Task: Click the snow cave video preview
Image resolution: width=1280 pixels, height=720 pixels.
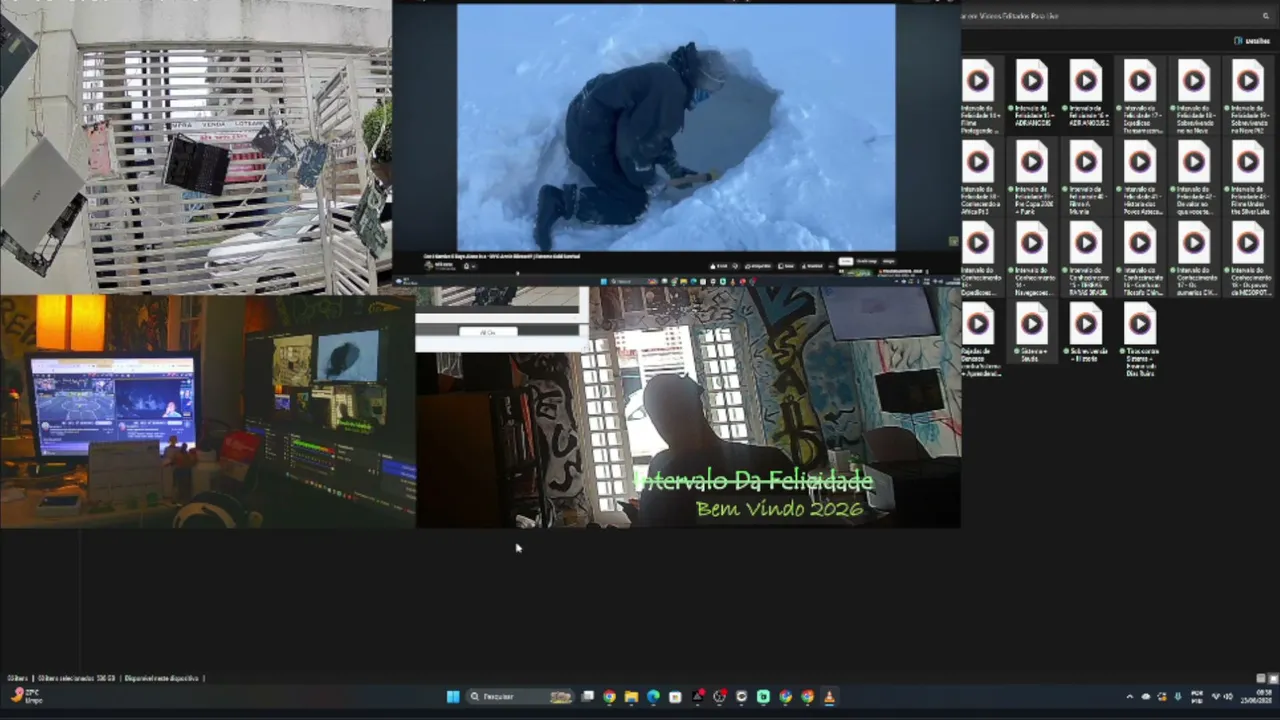Action: coord(676,127)
